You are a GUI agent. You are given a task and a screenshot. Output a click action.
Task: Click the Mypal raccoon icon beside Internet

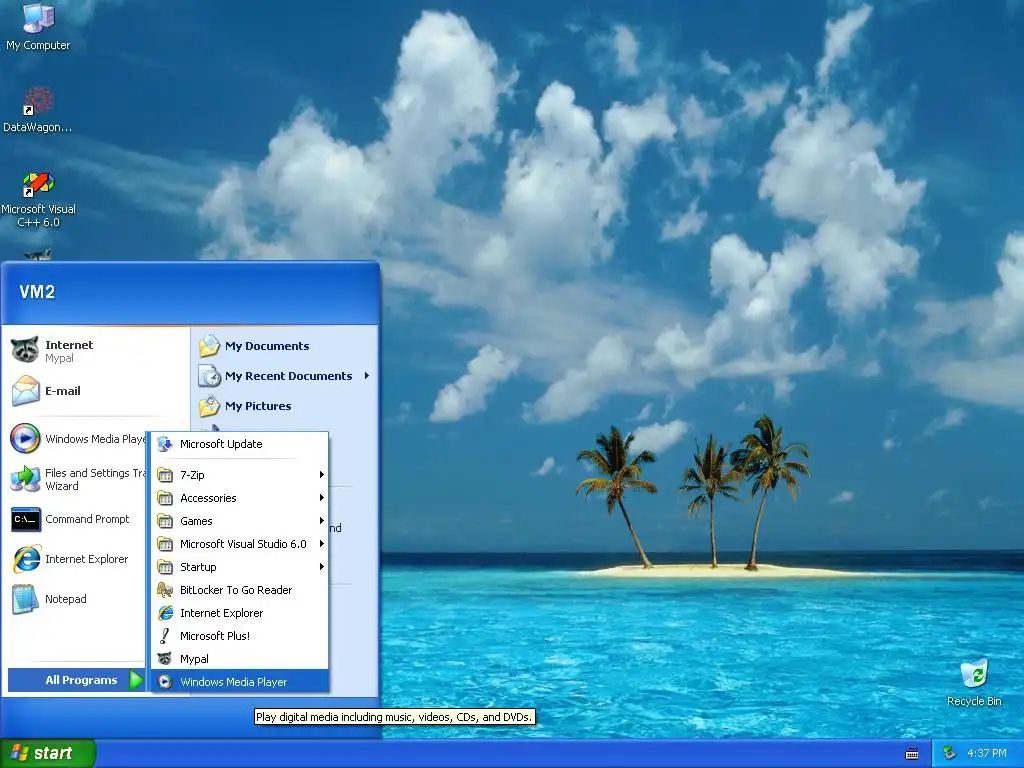coord(25,350)
